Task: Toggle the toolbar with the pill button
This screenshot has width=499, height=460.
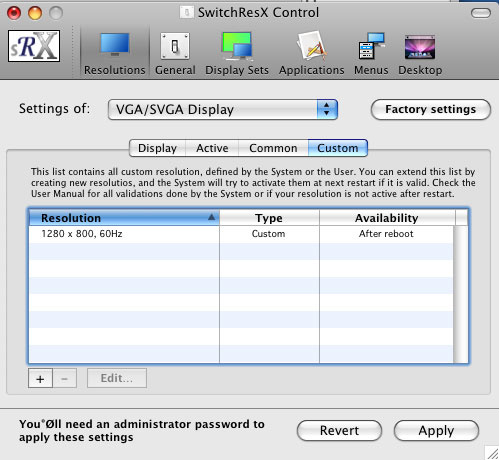Action: pyautogui.click(x=481, y=13)
